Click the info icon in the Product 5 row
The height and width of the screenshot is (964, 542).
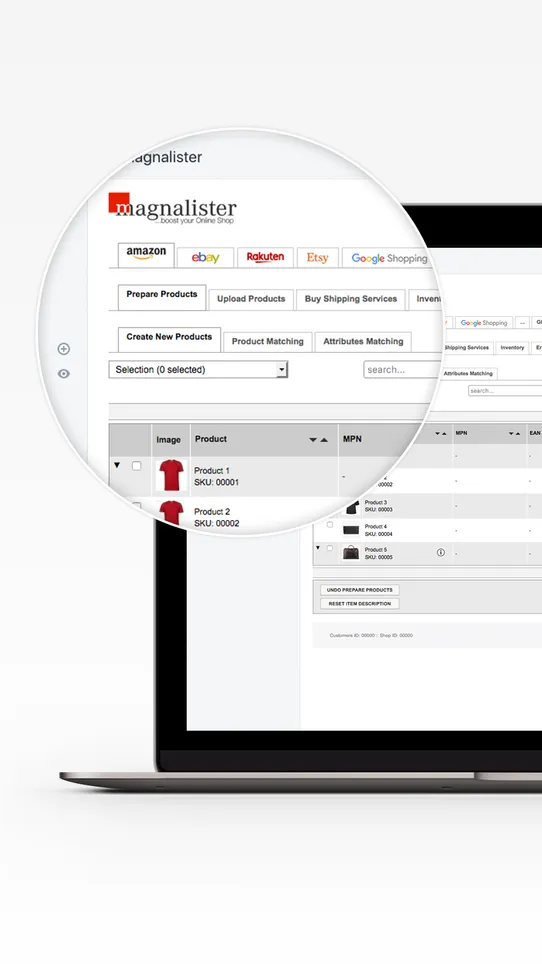[x=441, y=552]
